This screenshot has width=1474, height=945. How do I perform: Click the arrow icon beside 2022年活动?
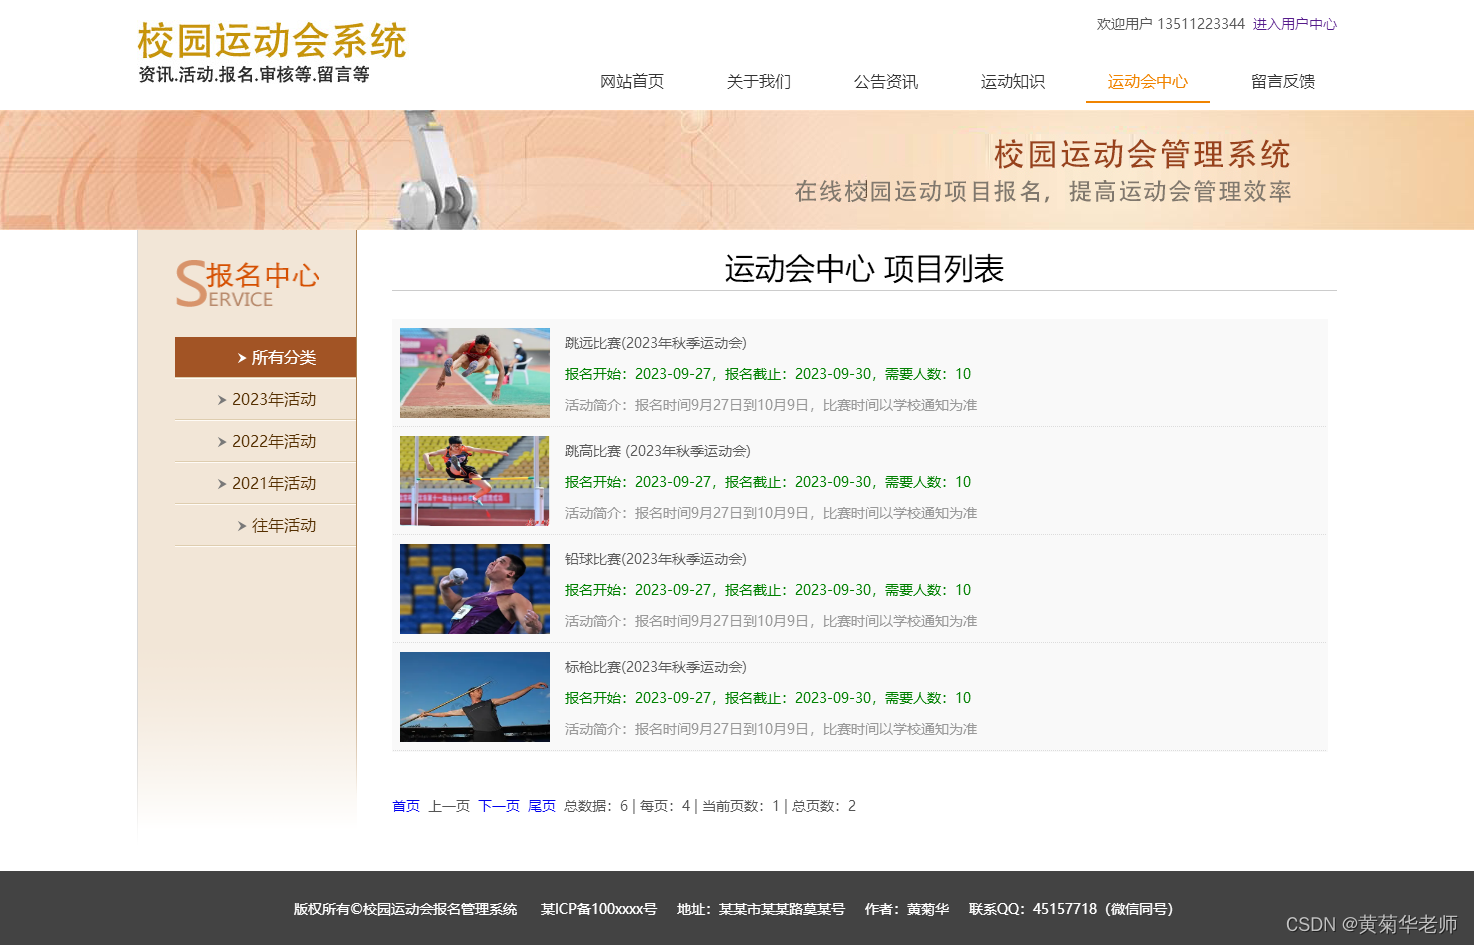(x=222, y=442)
